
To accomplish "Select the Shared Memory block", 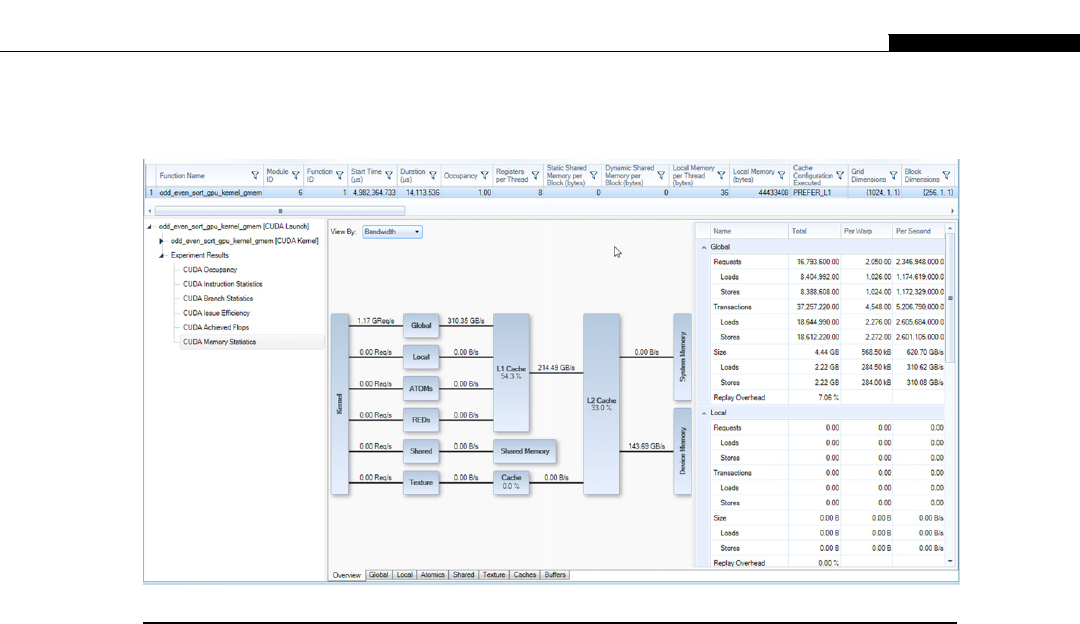I will 525,451.
